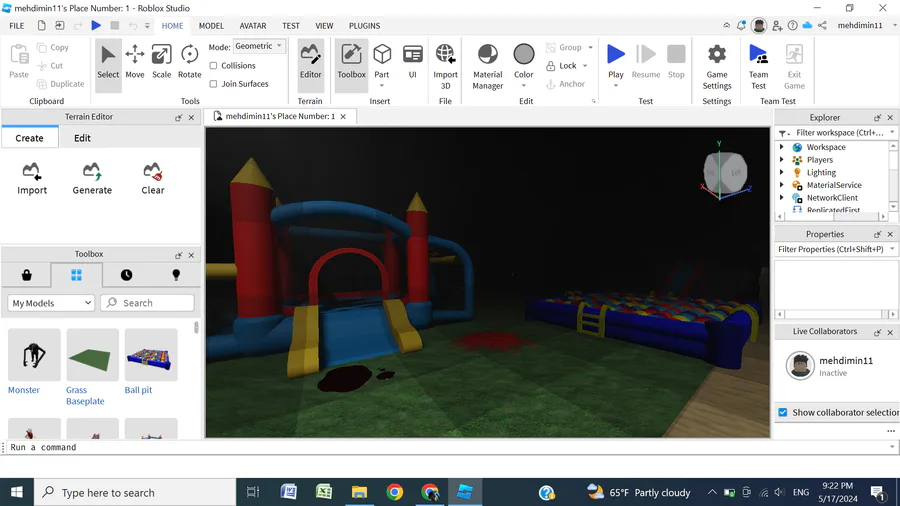Pick the Rotate tool
Image resolution: width=900 pixels, height=506 pixels.
[x=189, y=62]
